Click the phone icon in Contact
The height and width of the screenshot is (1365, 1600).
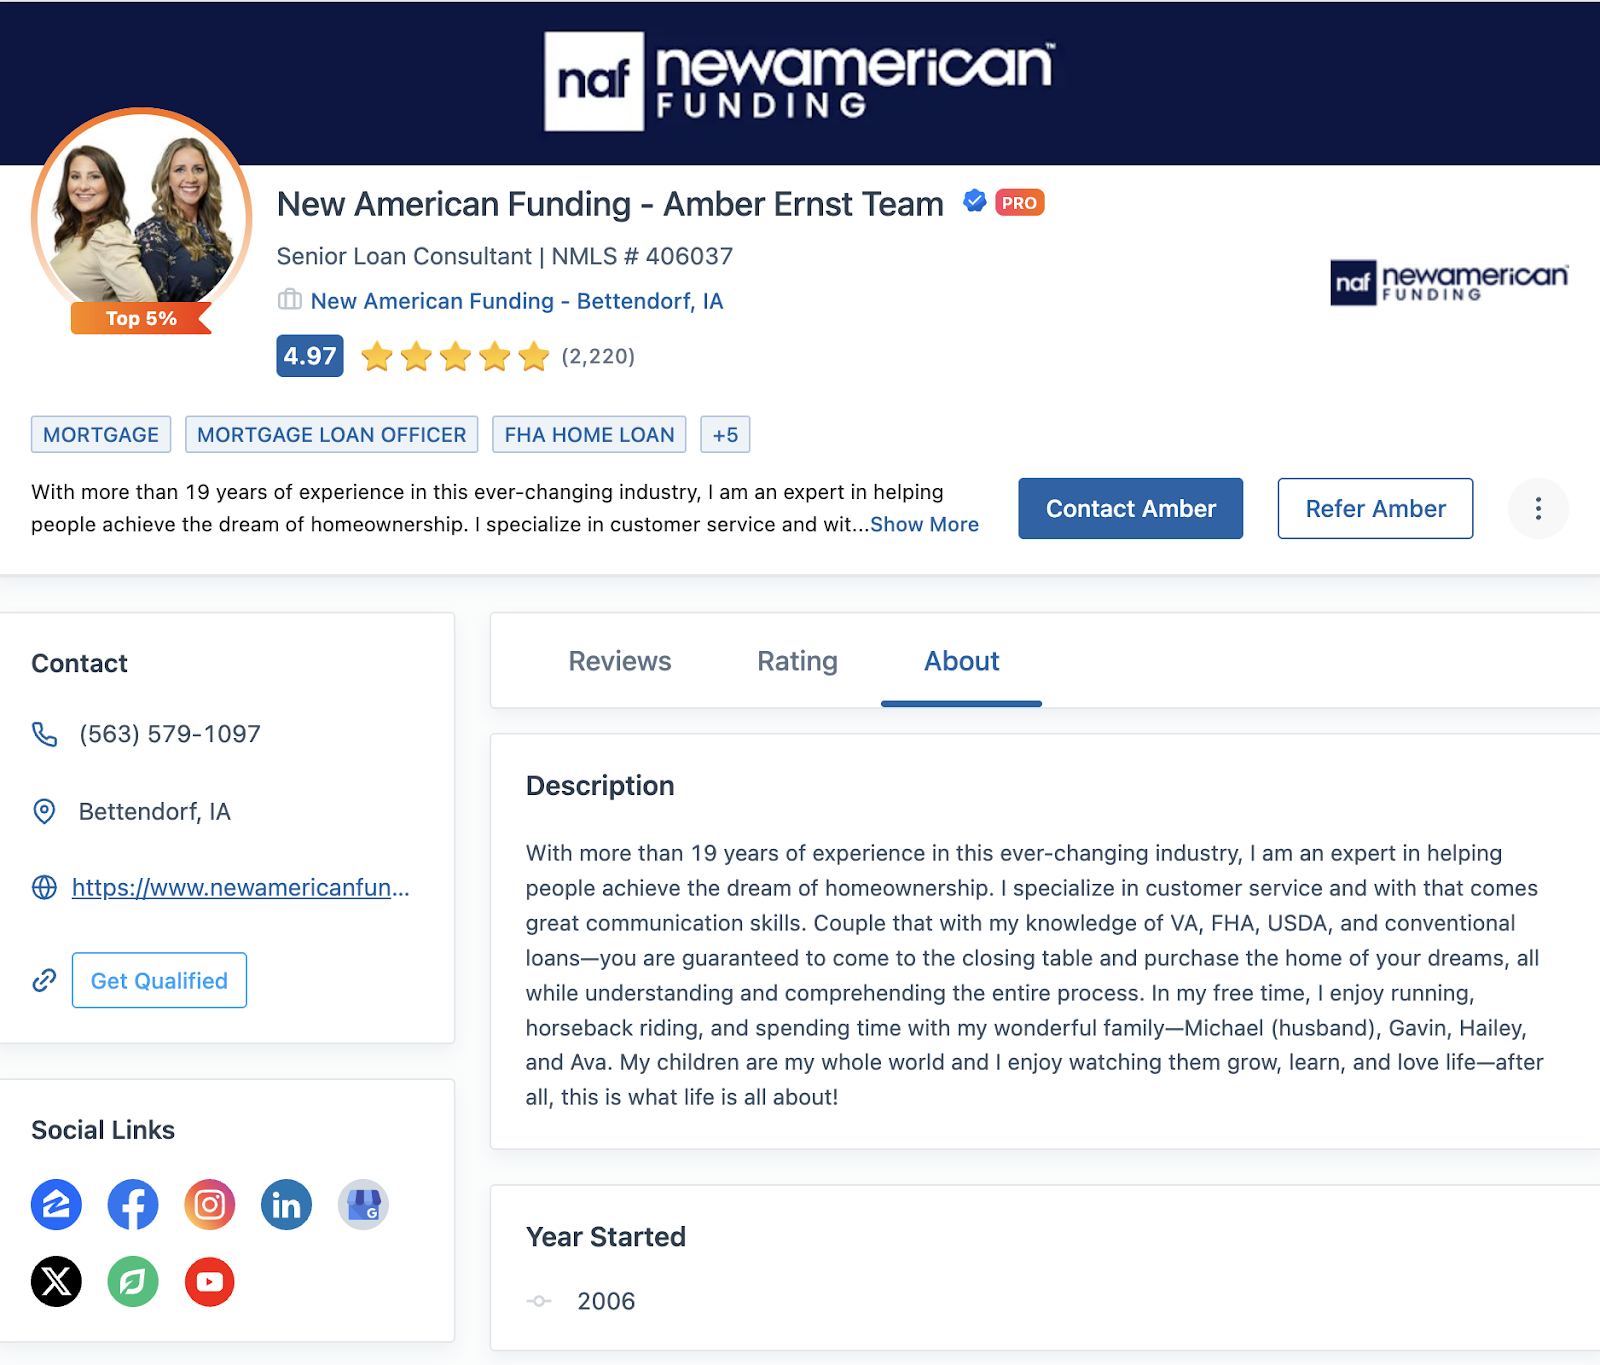[45, 734]
